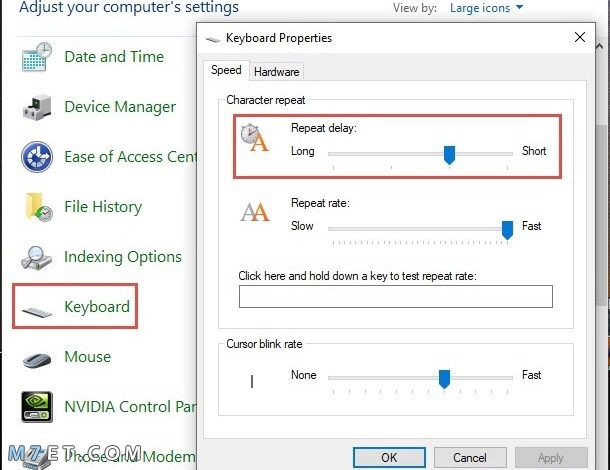The width and height of the screenshot is (610, 470).
Task: Open the Date and Time icon
Action: [x=37, y=57]
